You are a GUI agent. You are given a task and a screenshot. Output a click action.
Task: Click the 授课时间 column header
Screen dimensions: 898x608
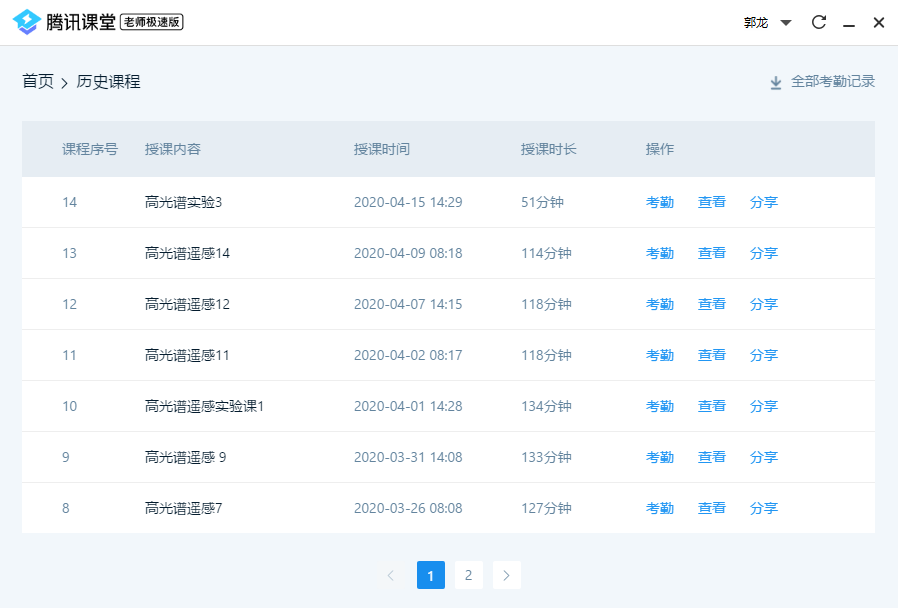point(382,149)
